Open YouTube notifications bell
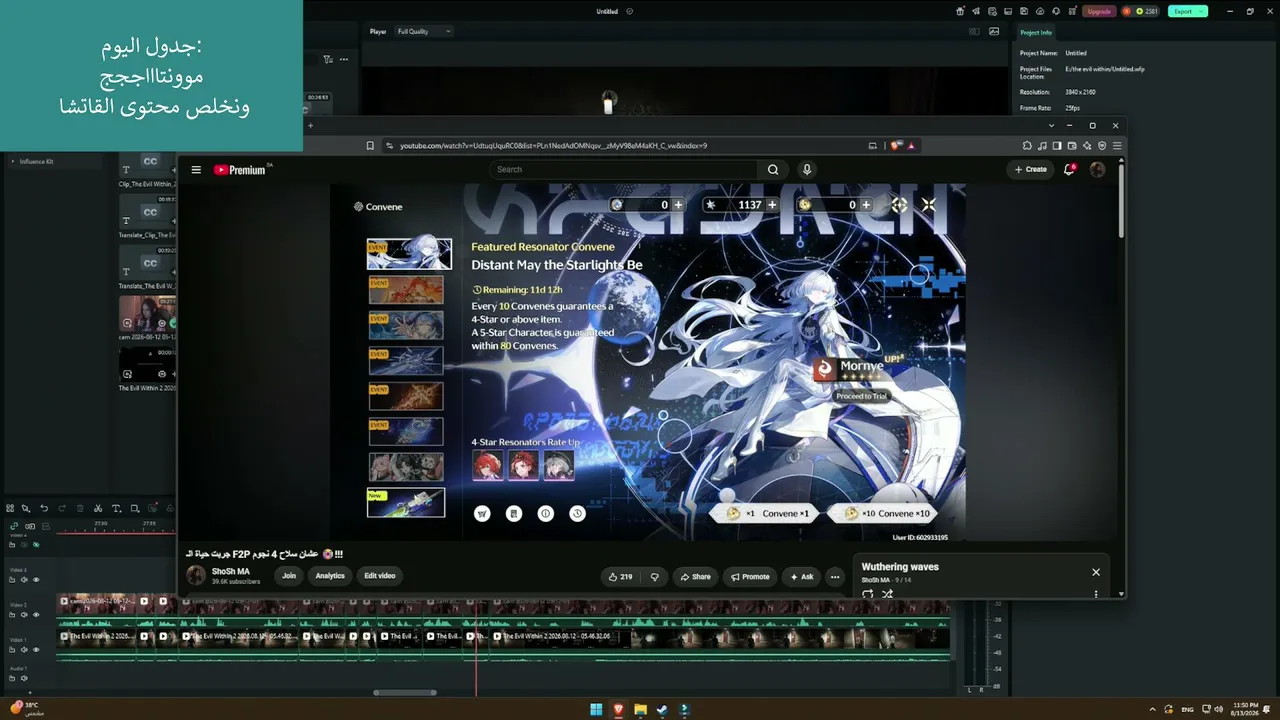1280x720 pixels. (1069, 170)
